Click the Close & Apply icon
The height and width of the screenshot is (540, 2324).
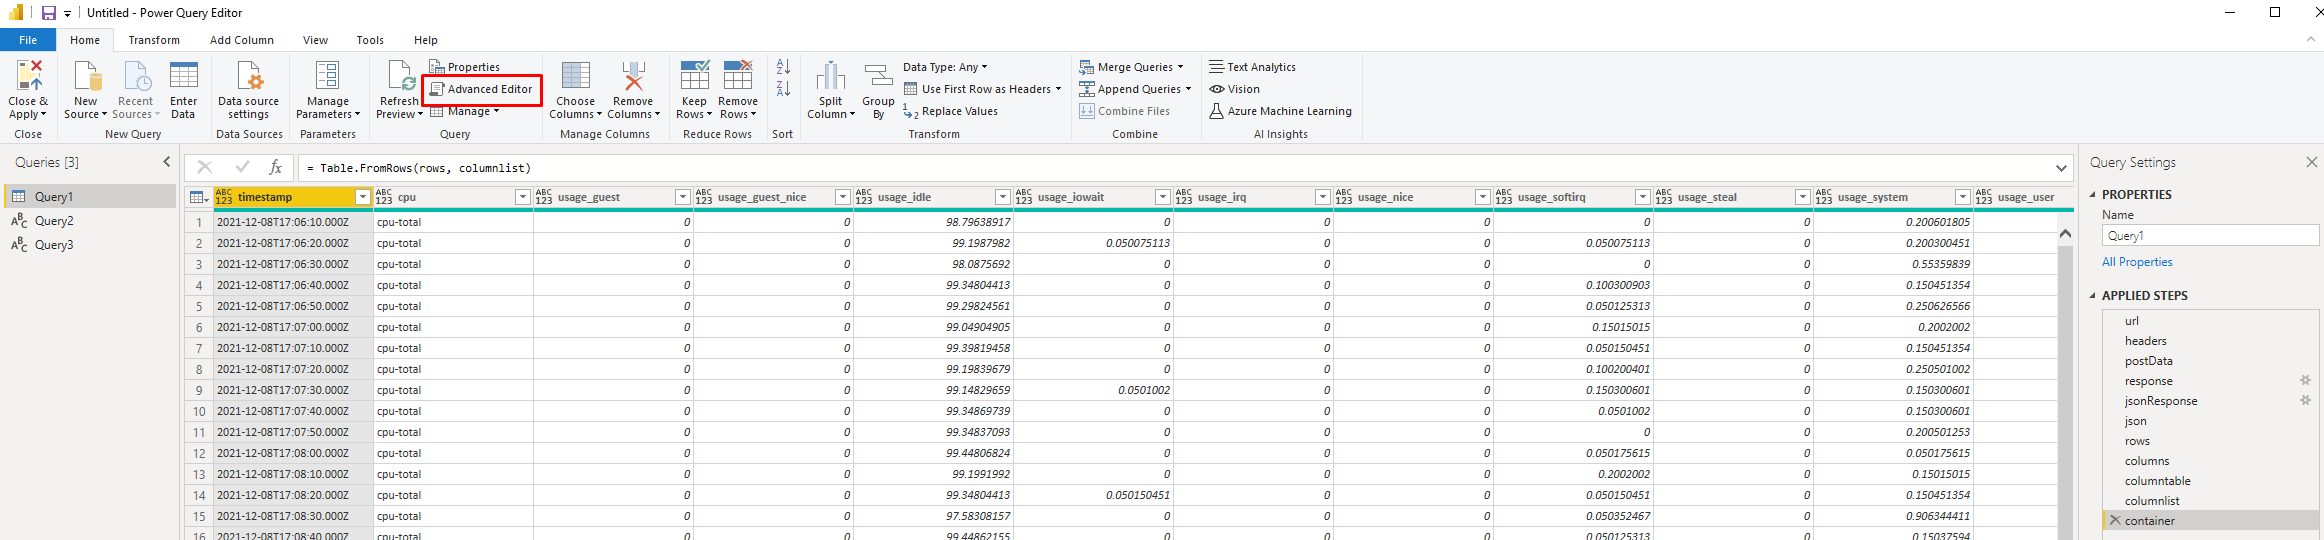(x=29, y=76)
